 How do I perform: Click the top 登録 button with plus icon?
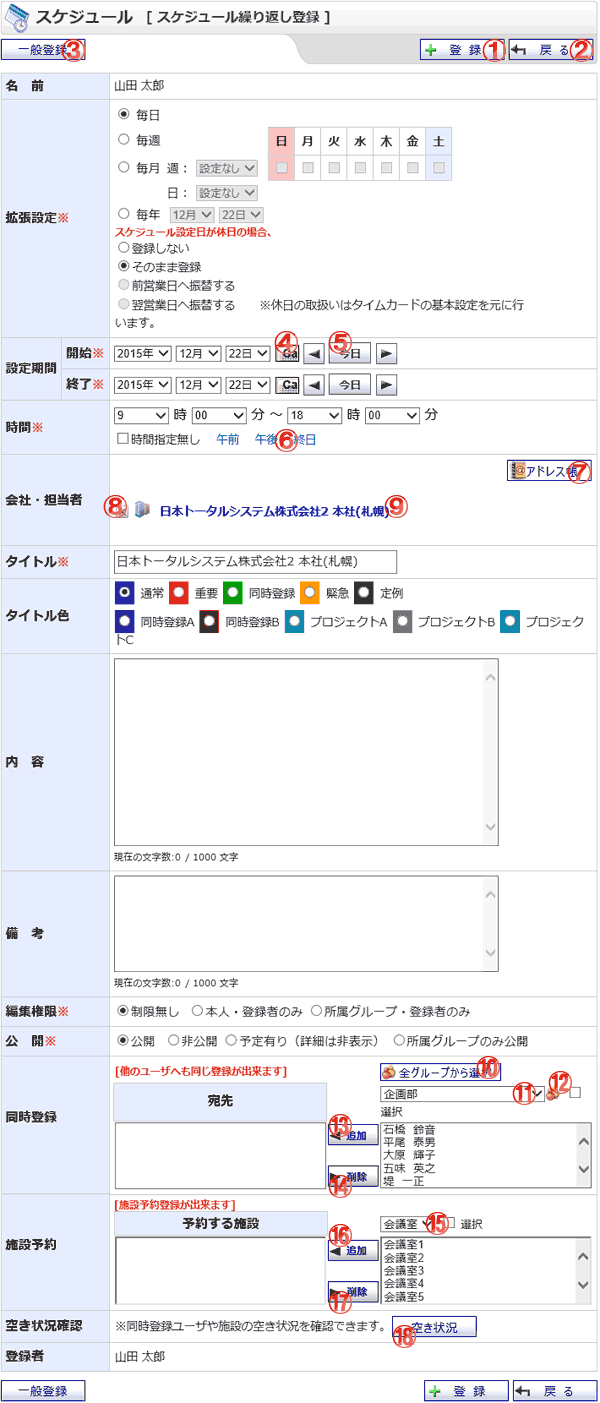click(x=462, y=50)
